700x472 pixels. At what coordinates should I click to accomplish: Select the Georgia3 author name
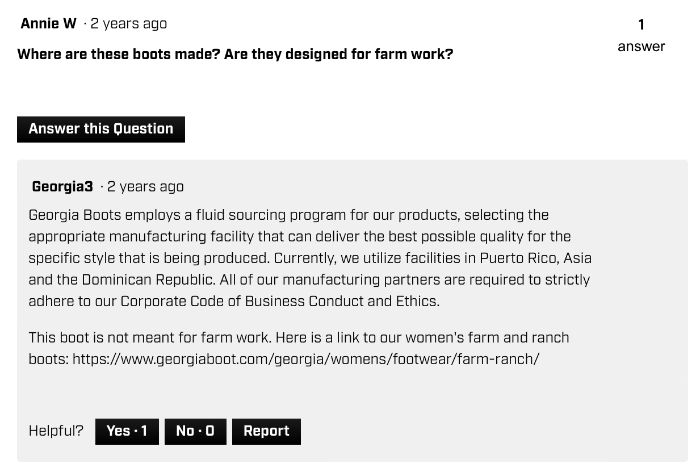62,186
